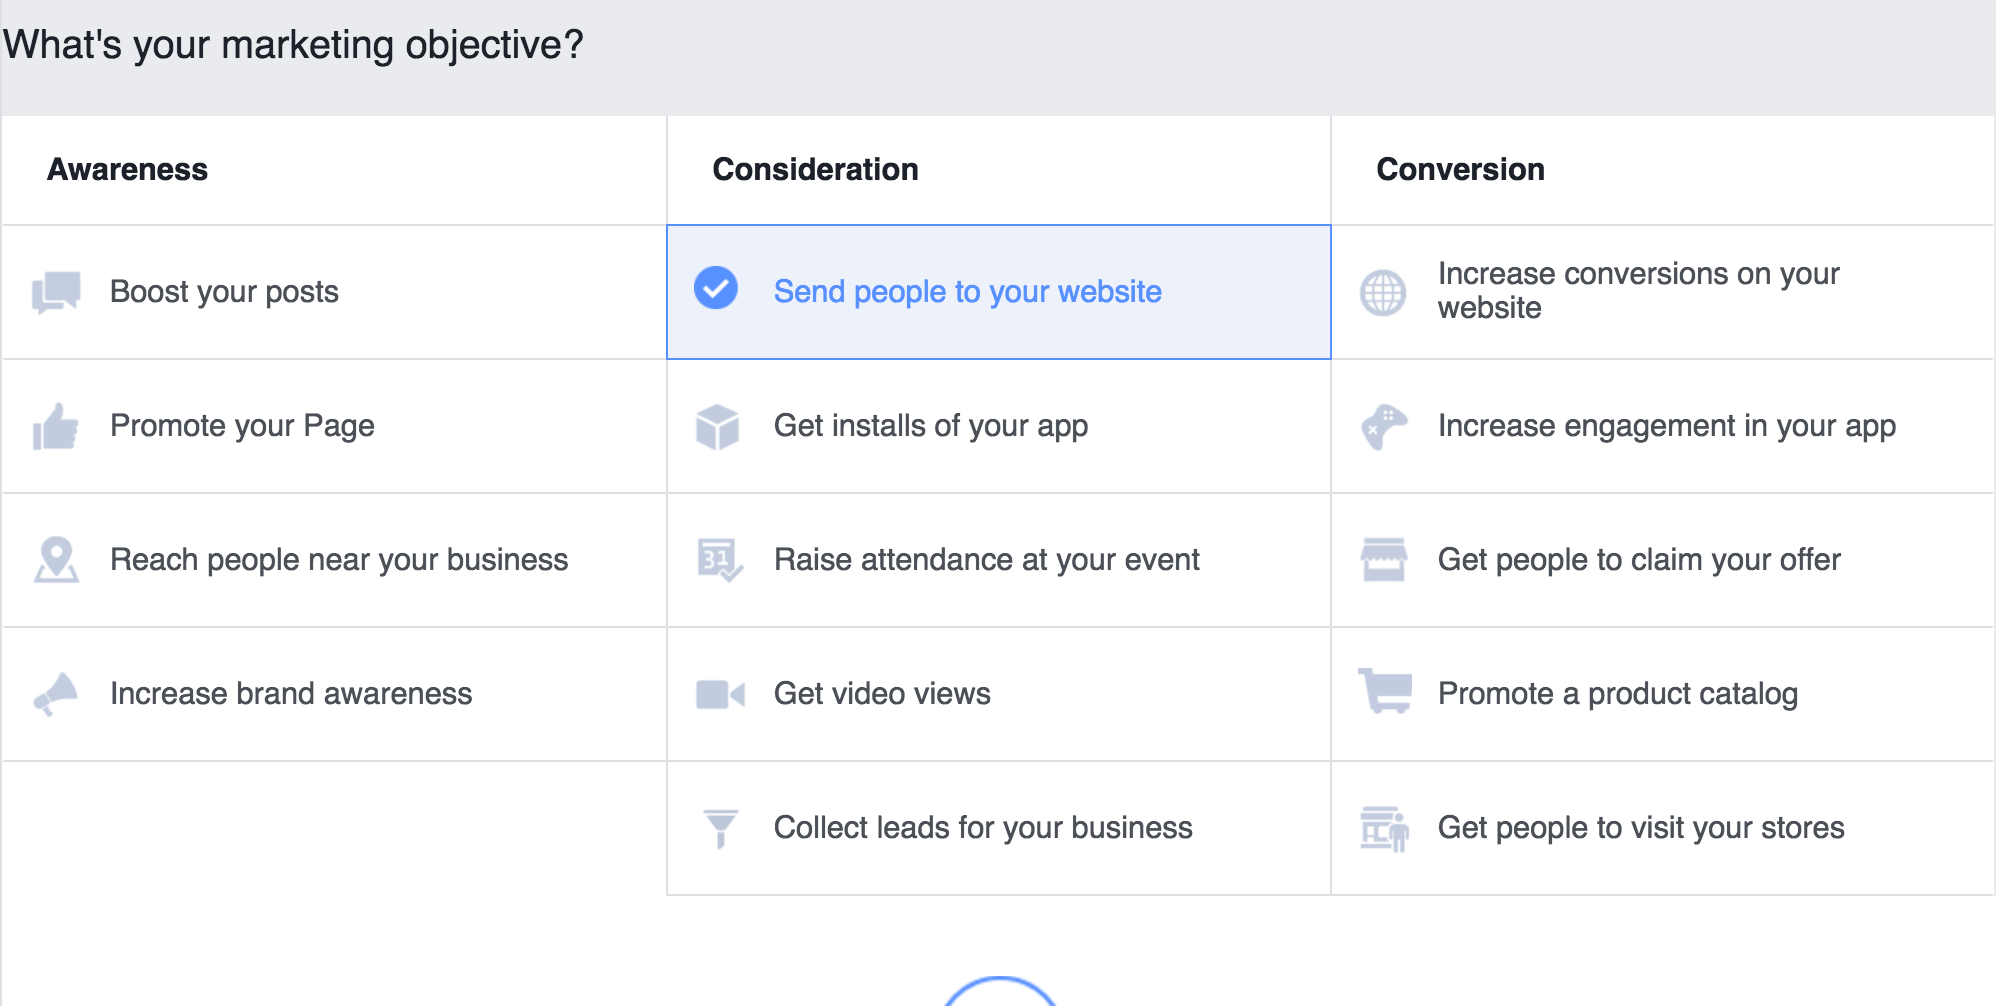1996x1006 pixels.
Task: Click the megaphone brand awareness icon
Action: [x=56, y=694]
